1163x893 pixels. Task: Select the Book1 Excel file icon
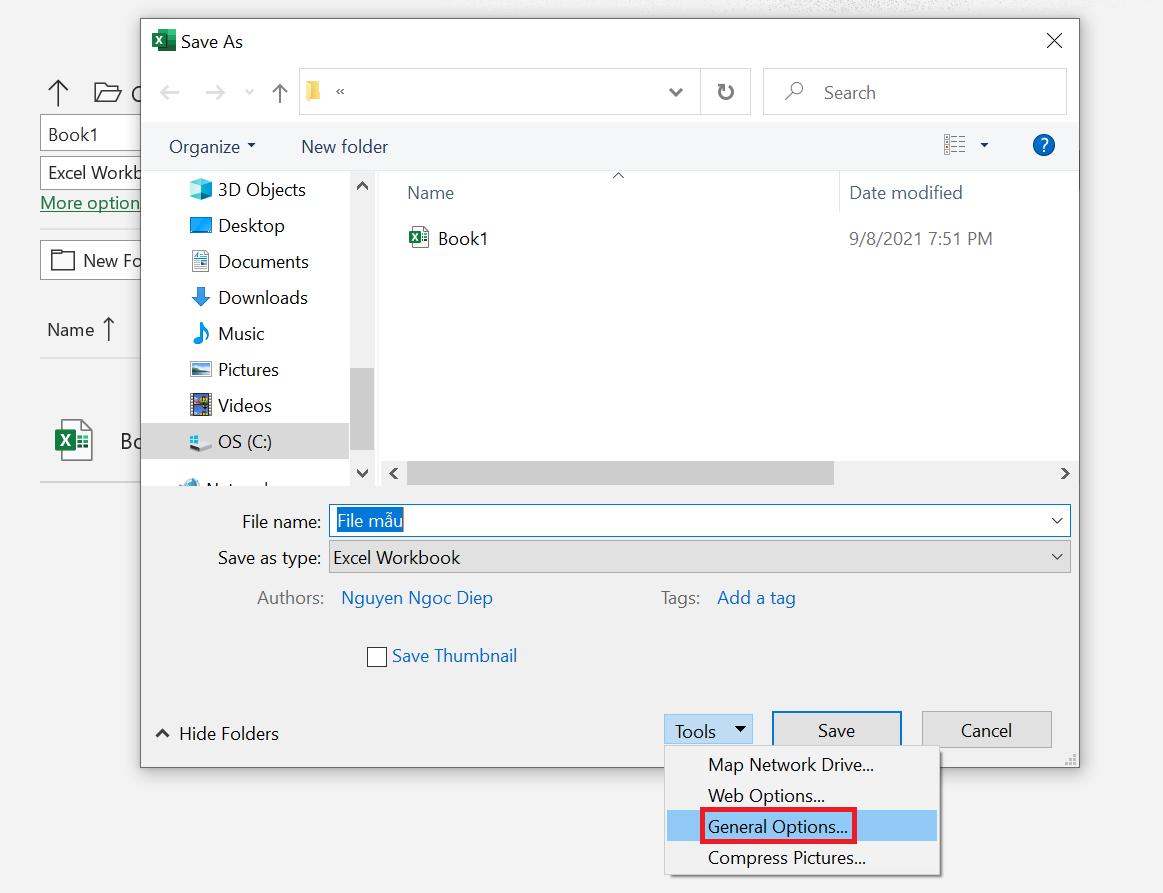coord(419,238)
